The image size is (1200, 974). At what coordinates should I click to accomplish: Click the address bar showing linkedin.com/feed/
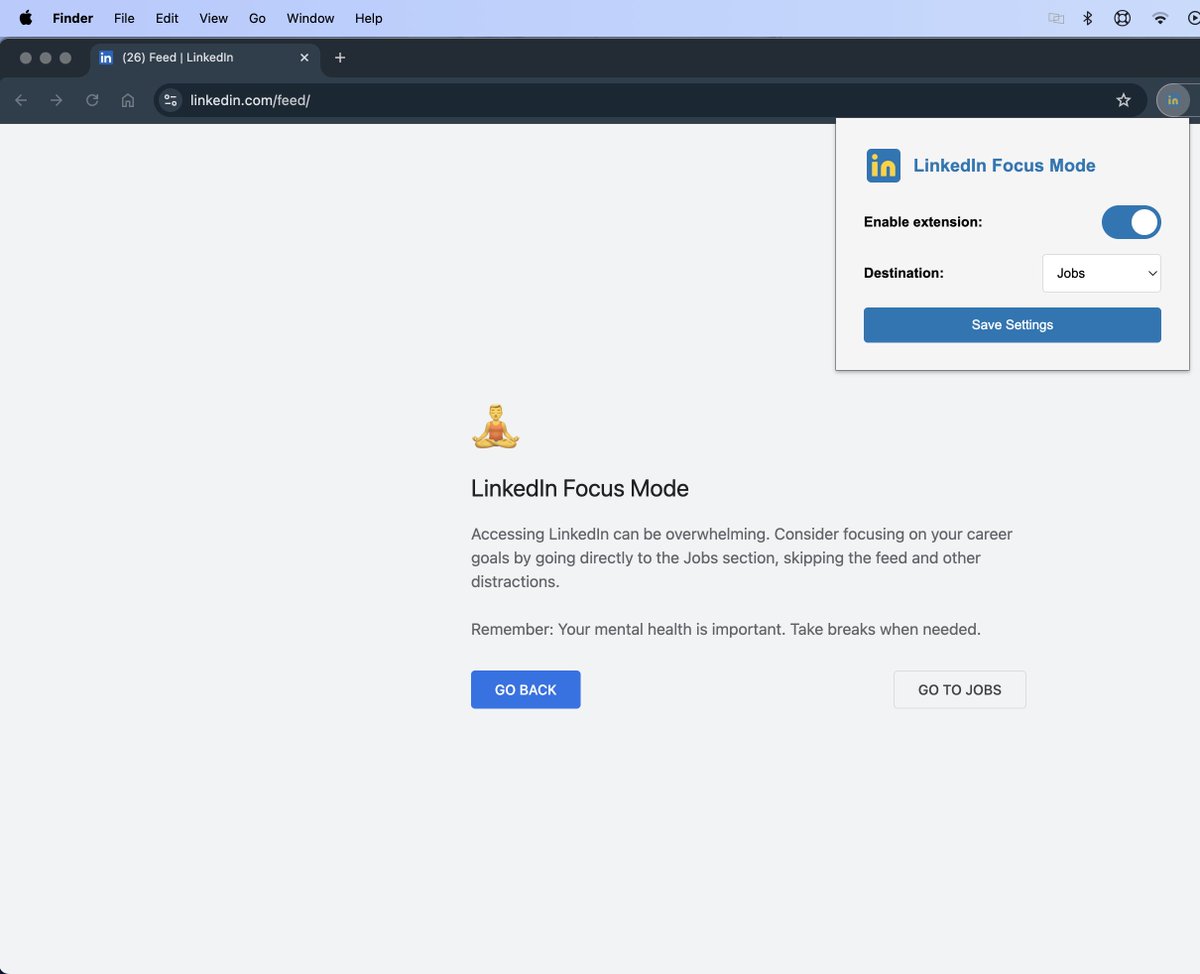click(x=650, y=100)
